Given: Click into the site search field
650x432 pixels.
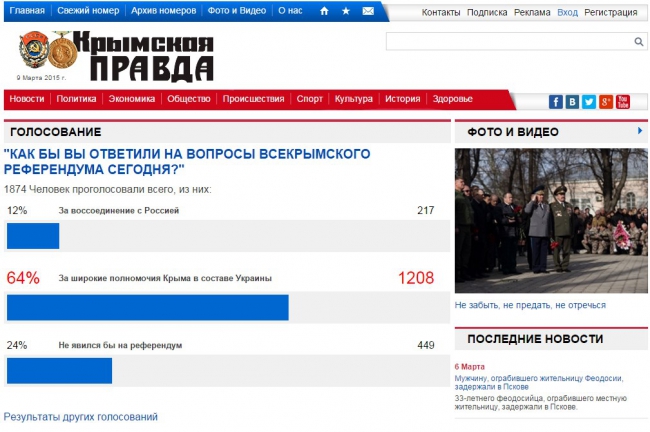Looking at the screenshot, I should [510, 41].
